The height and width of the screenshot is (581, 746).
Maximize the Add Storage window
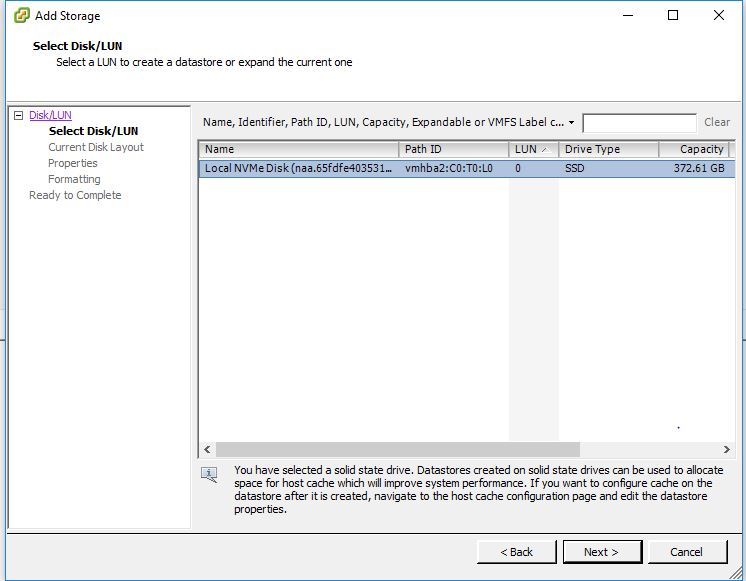(673, 15)
